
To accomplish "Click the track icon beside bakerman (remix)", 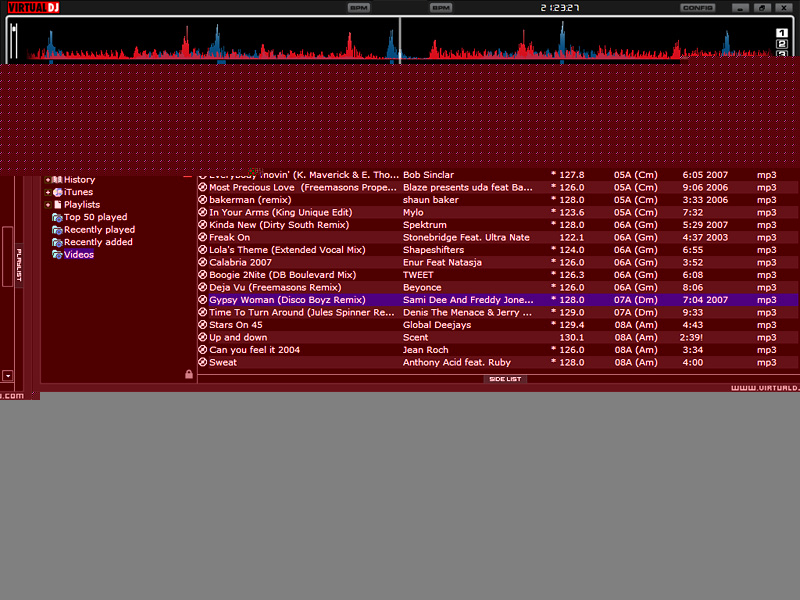I will 203,200.
